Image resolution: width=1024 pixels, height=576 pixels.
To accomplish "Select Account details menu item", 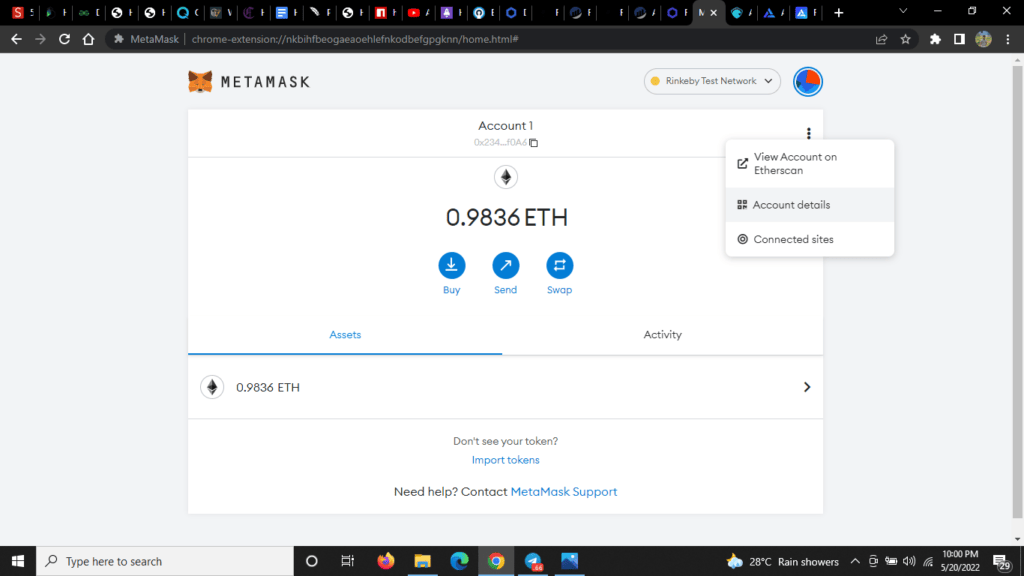I will tap(810, 205).
